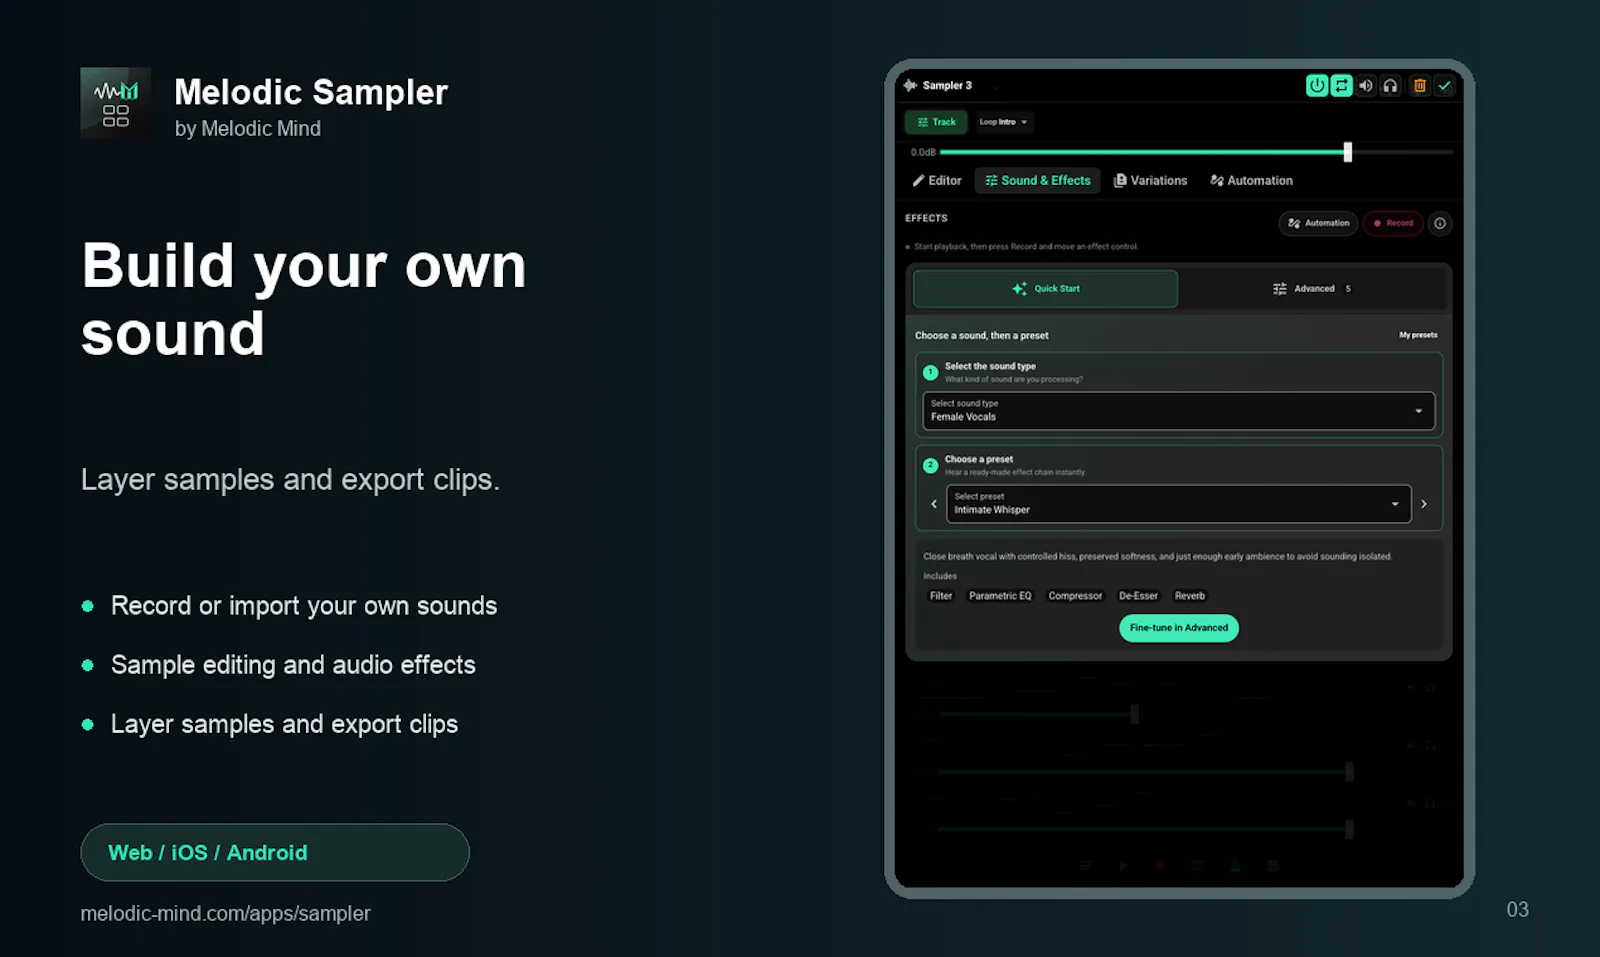
Task: Select the Quick Start mode
Action: coord(1045,289)
